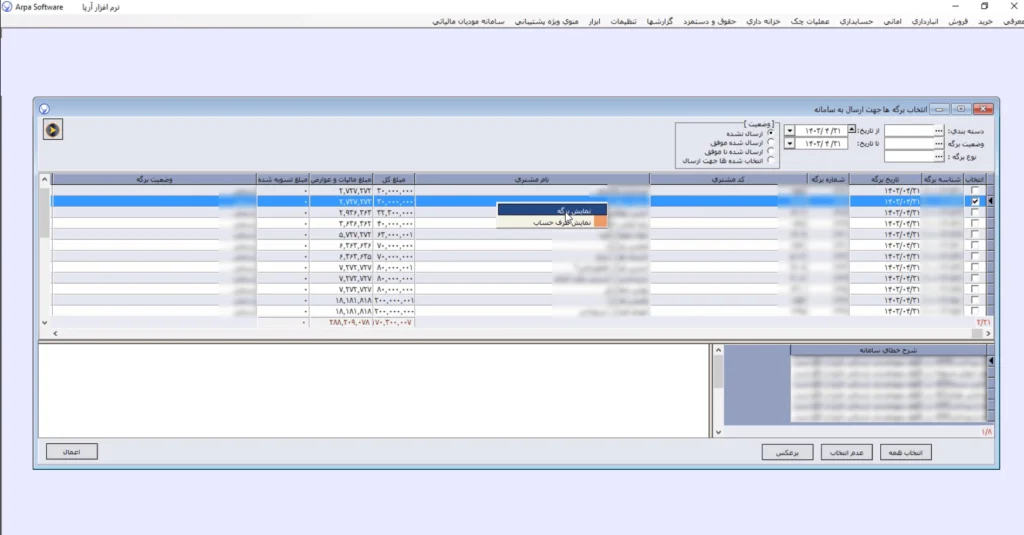
Task: Click the yellow arrow run button
Action: tap(53, 129)
